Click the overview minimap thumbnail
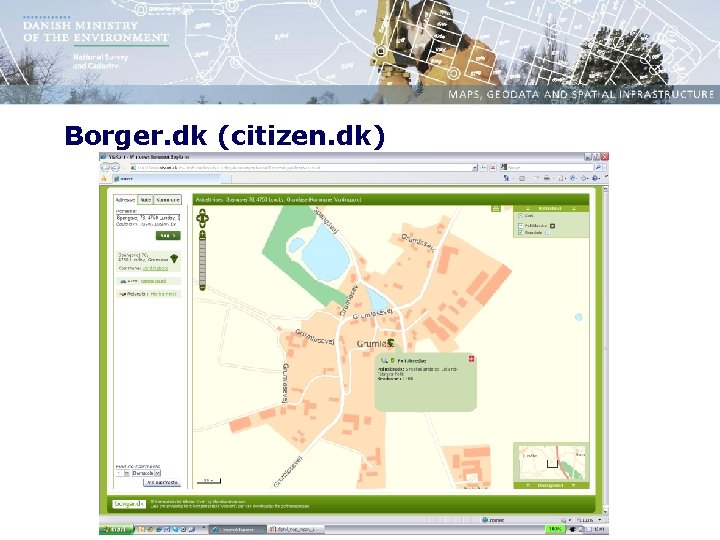The width and height of the screenshot is (720, 540). pyautogui.click(x=552, y=463)
